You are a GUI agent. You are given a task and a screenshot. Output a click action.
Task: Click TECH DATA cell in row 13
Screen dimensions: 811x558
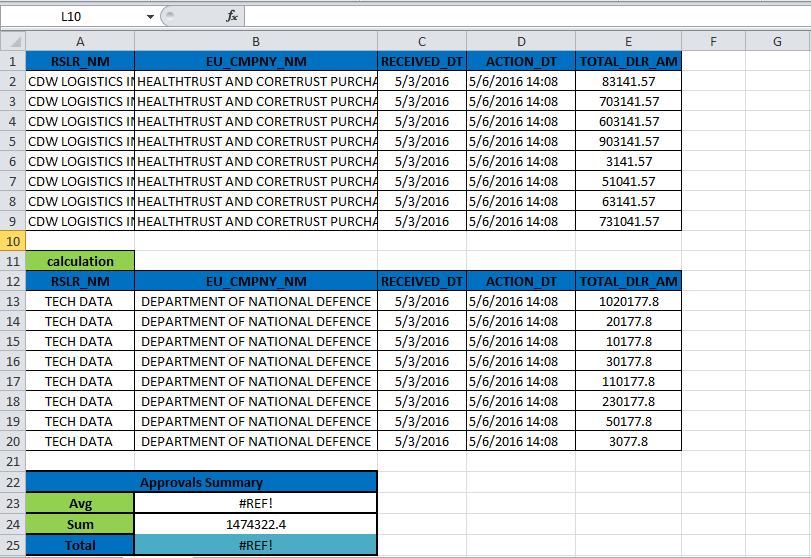(80, 301)
